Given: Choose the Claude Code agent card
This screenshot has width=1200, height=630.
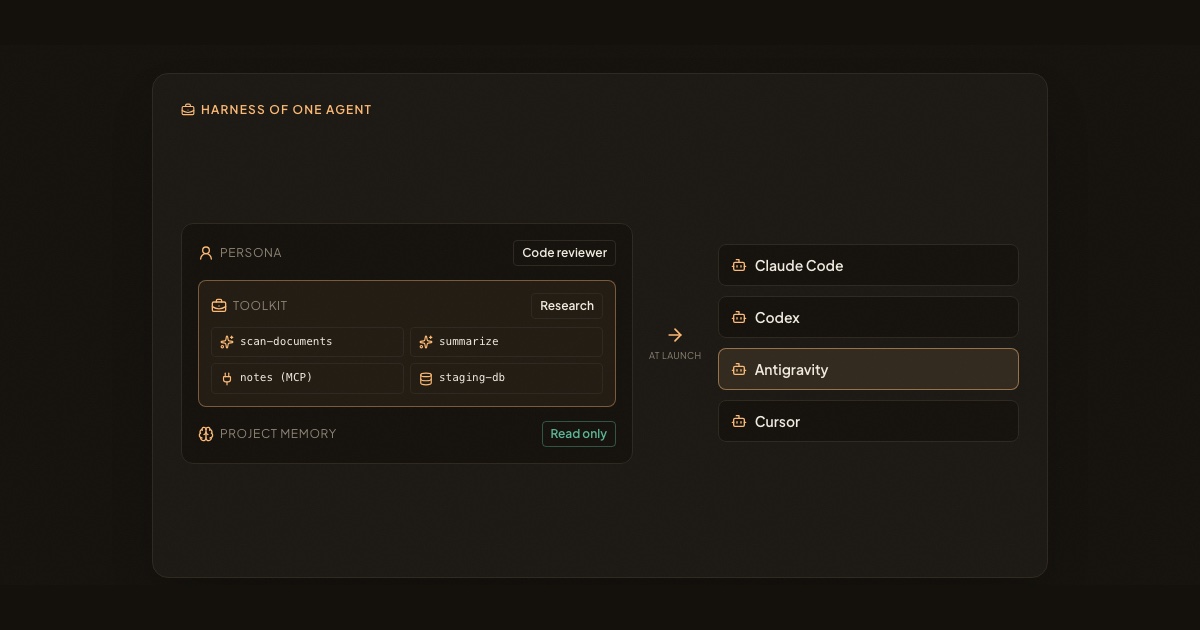Looking at the screenshot, I should [x=868, y=266].
